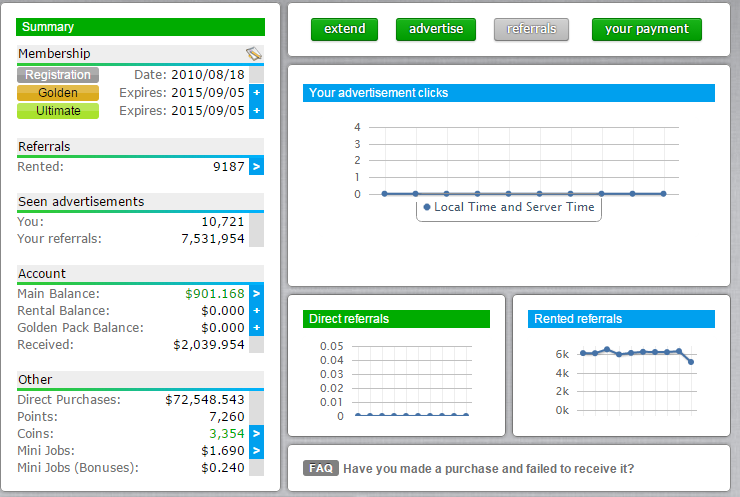Click the plus icon beside Golden Pack Balance

(x=257, y=328)
